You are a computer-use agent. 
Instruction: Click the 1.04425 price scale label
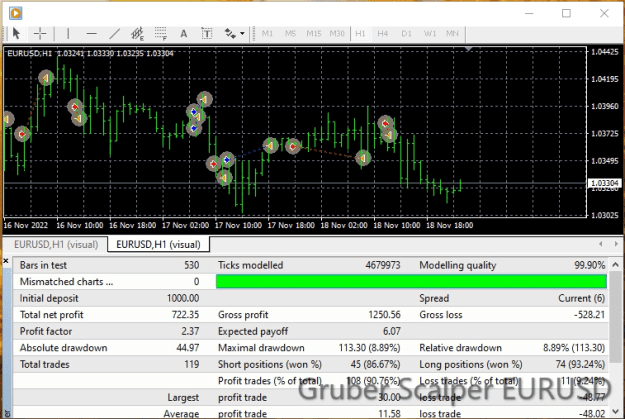pos(605,52)
